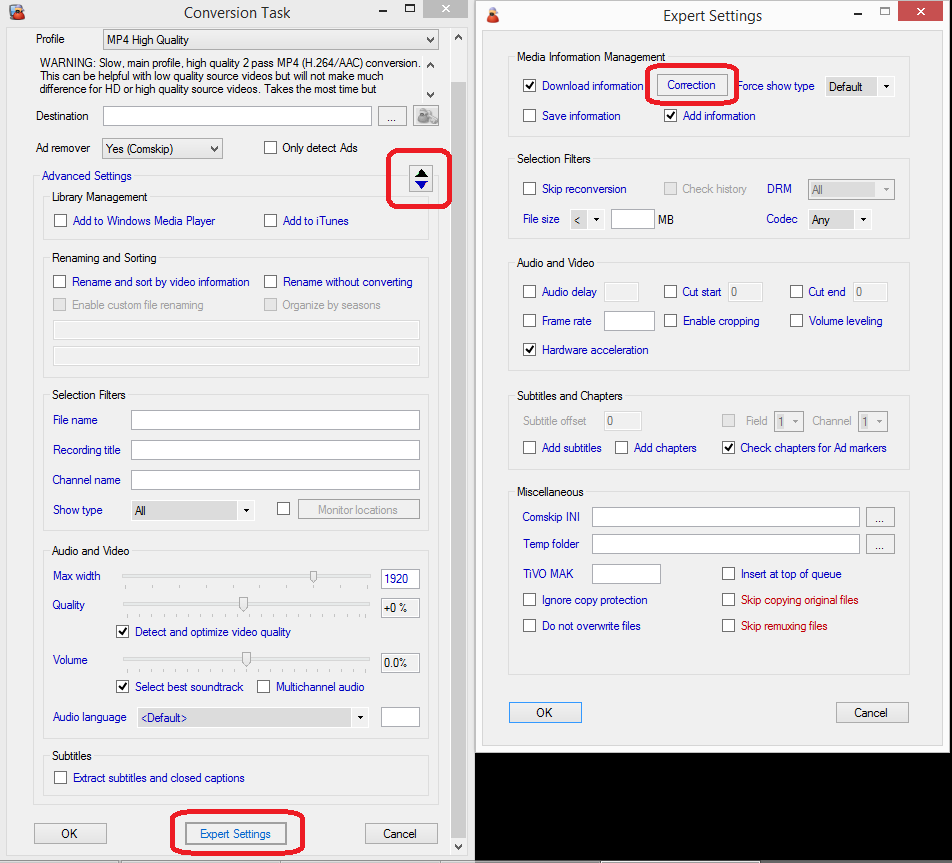This screenshot has width=952, height=863.
Task: Enable Ignore copy protection
Action: tap(529, 599)
